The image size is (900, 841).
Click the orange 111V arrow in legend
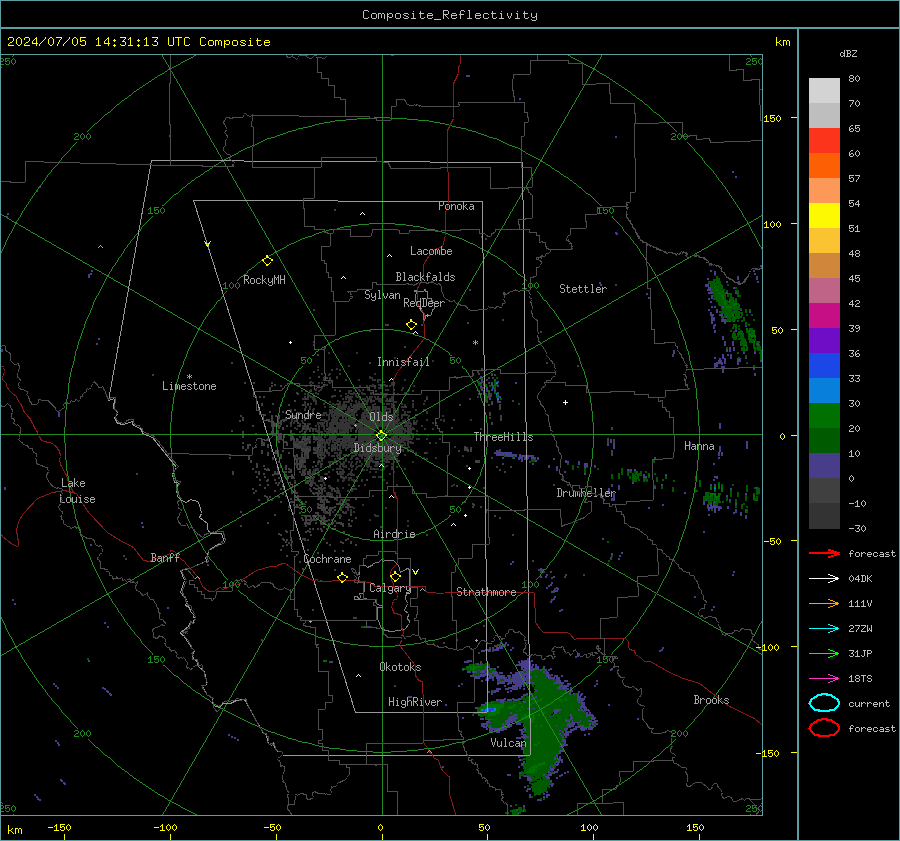[824, 603]
